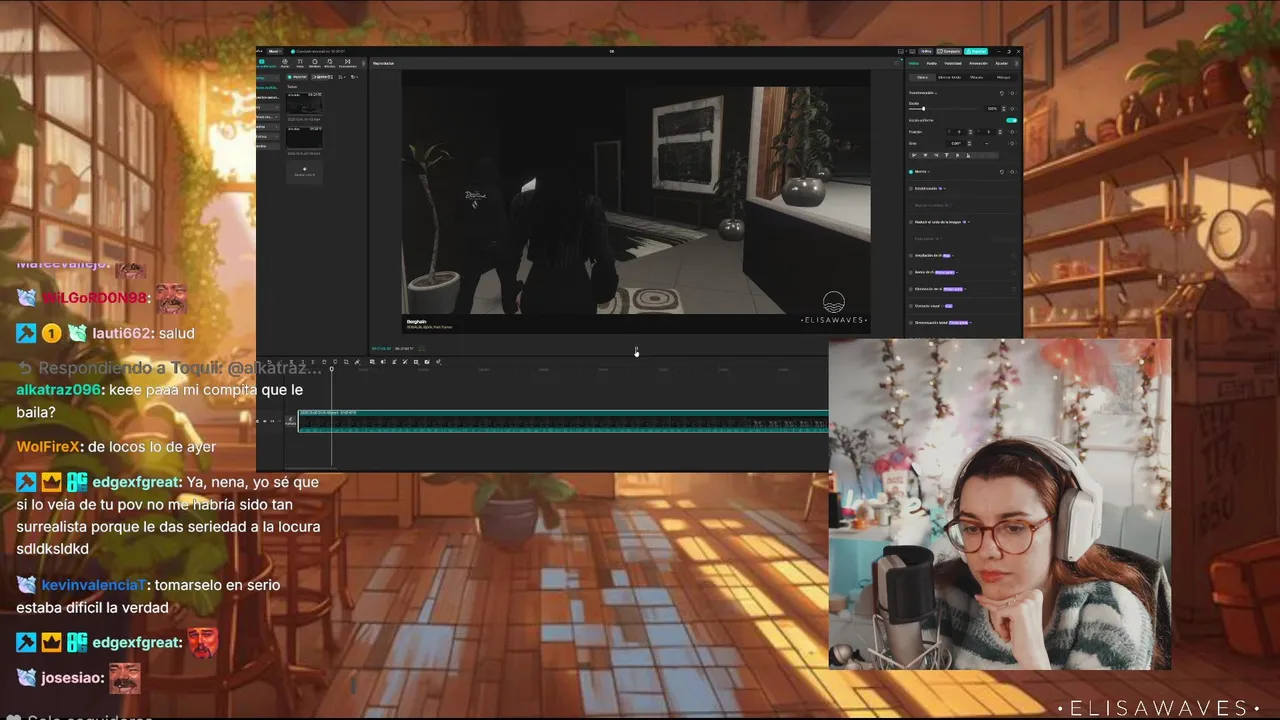This screenshot has width=1280, height=720.
Task: Select the Retoque sub-tab
Action: [x=1004, y=77]
